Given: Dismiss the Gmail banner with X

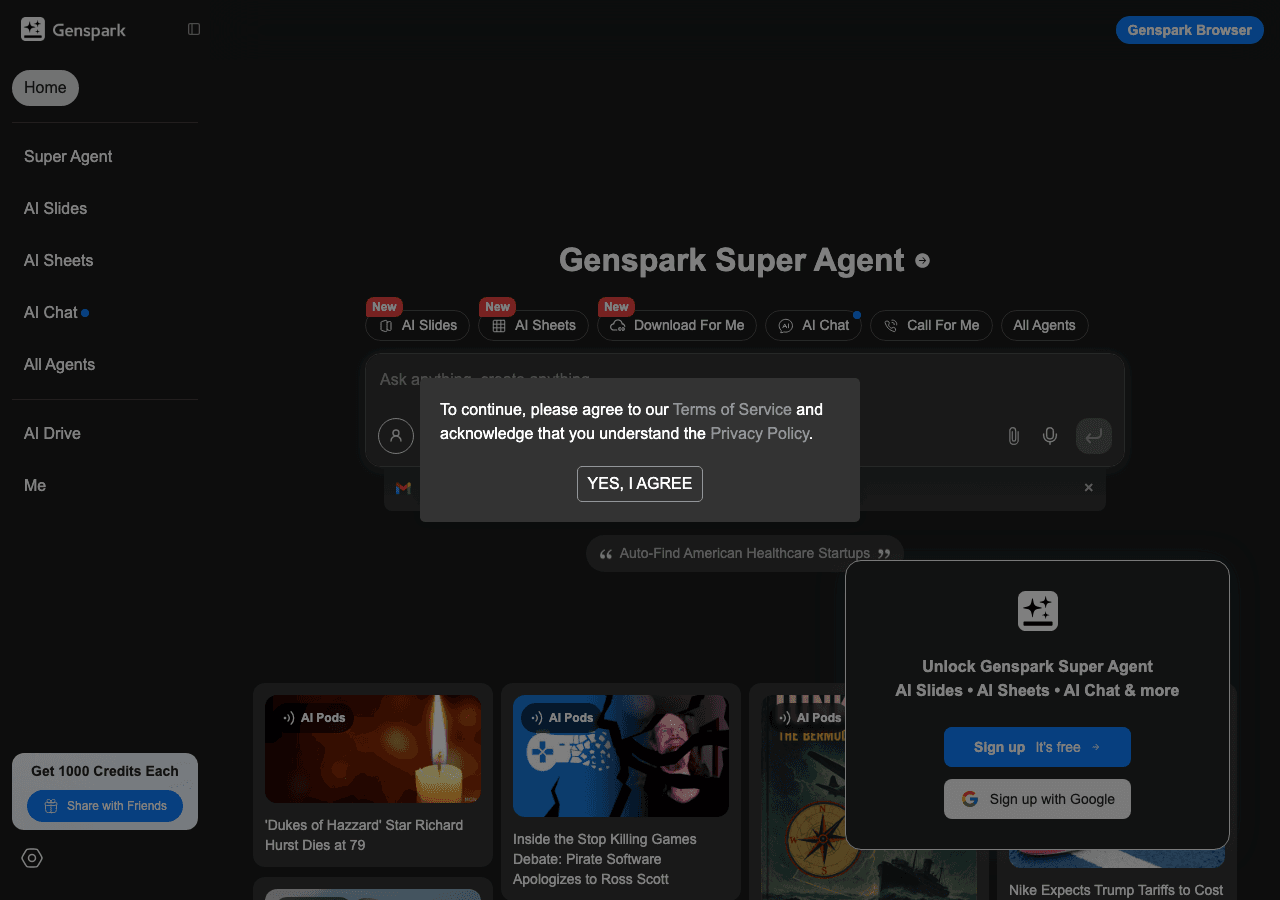Looking at the screenshot, I should point(1089,488).
